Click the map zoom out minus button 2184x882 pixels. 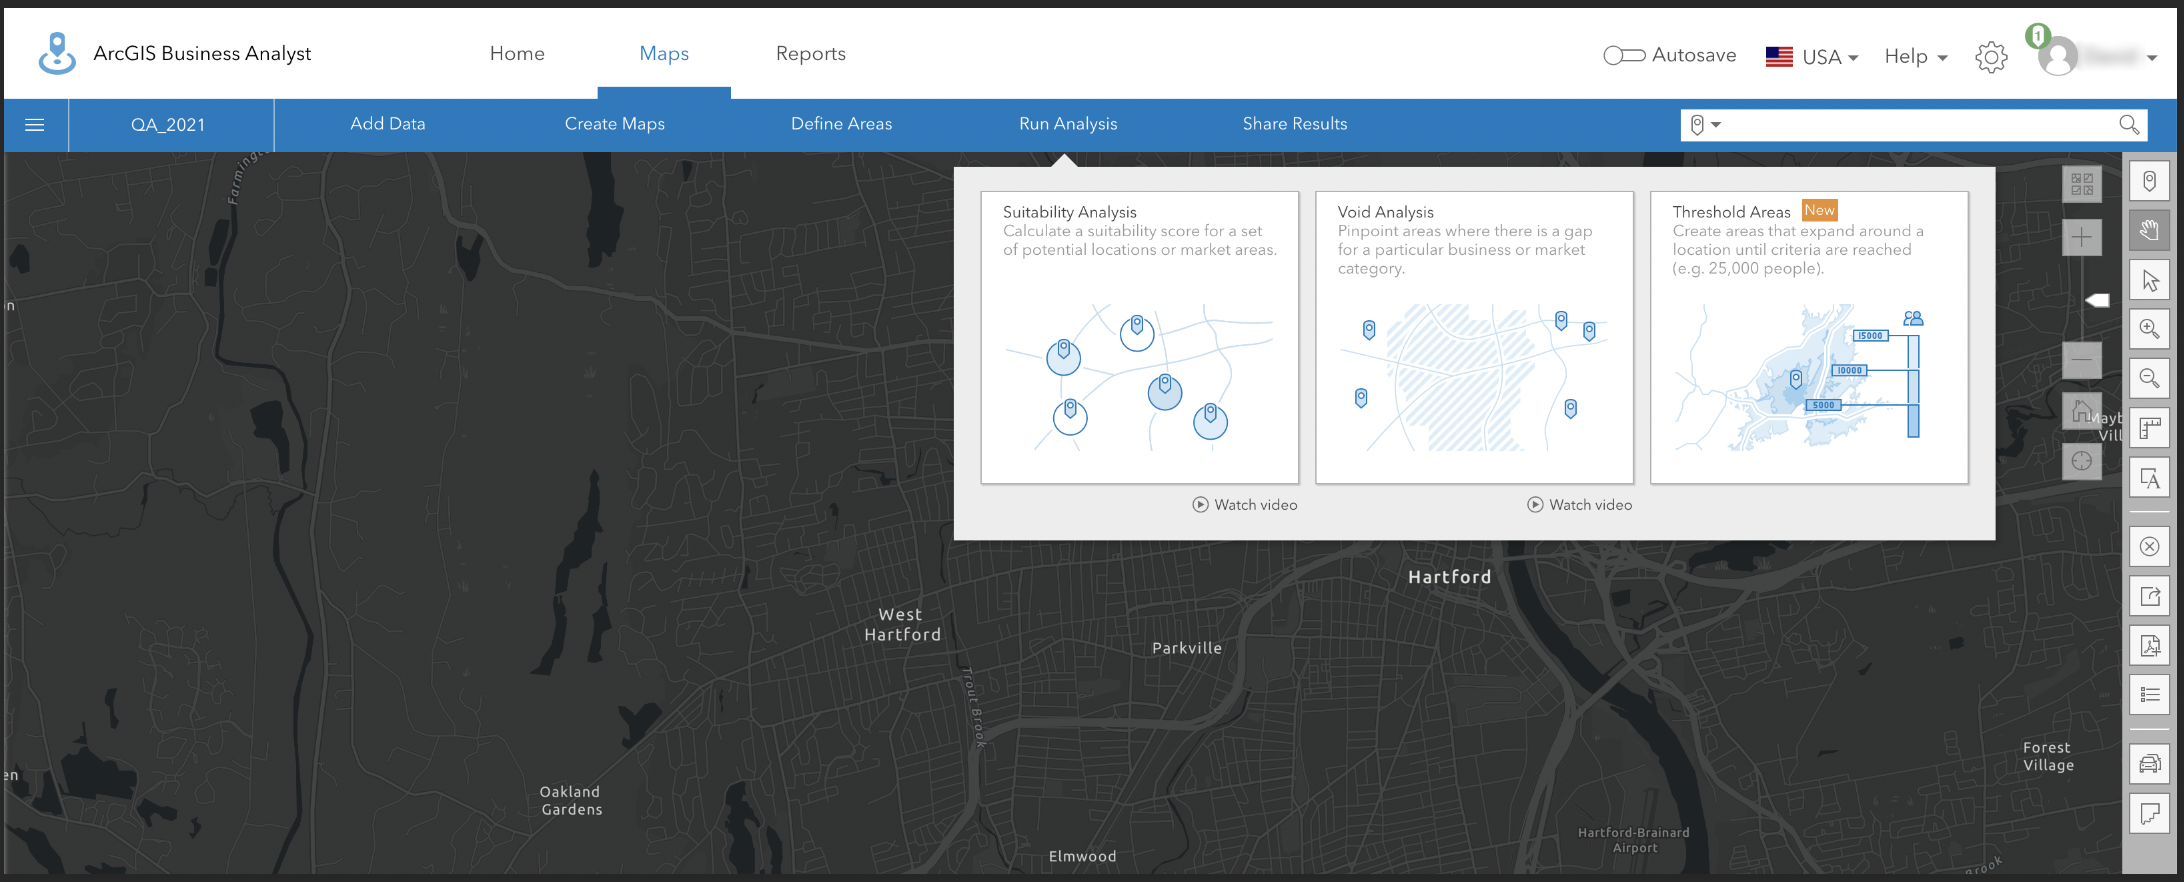2082,359
